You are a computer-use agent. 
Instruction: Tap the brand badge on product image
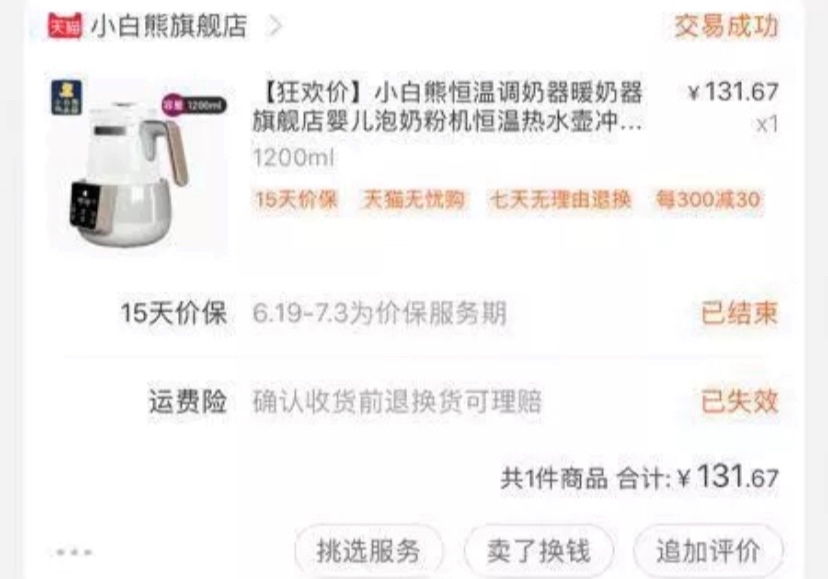click(66, 97)
